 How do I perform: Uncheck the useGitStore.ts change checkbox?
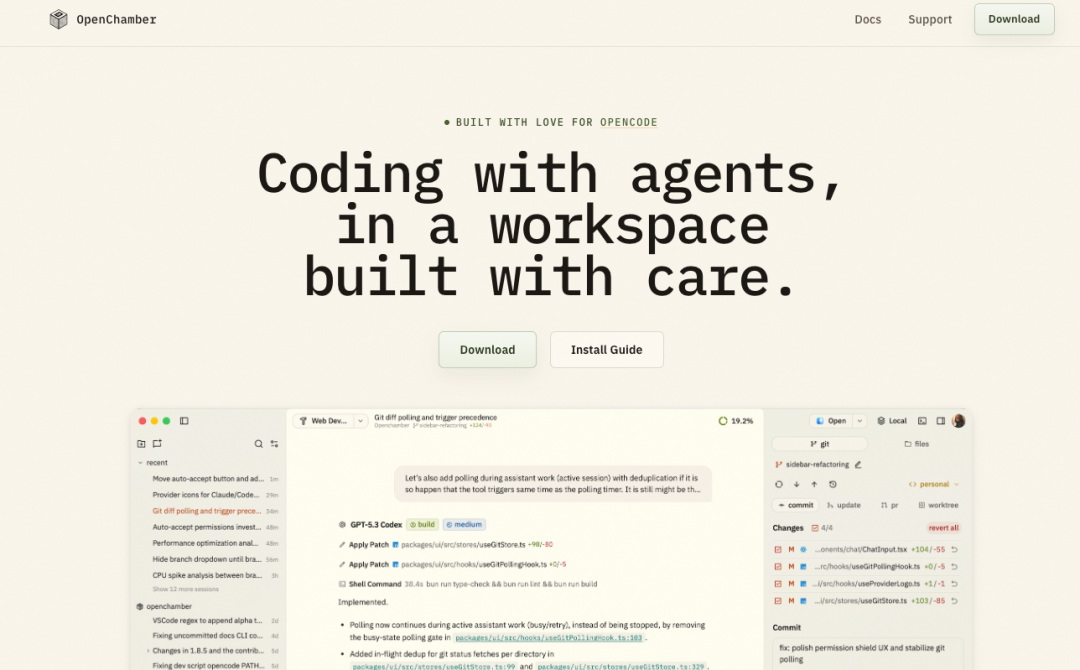[x=778, y=601]
